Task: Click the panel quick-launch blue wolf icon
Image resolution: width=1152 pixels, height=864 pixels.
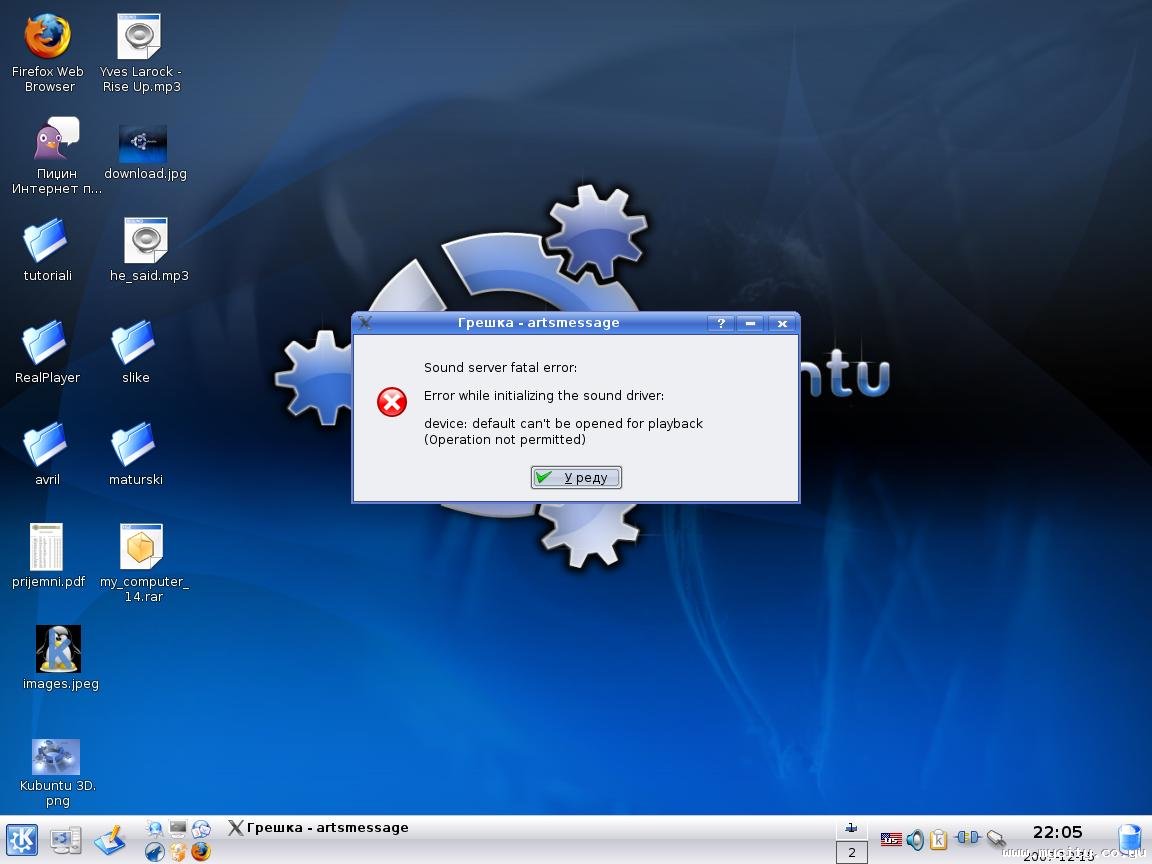Action: pos(155,852)
